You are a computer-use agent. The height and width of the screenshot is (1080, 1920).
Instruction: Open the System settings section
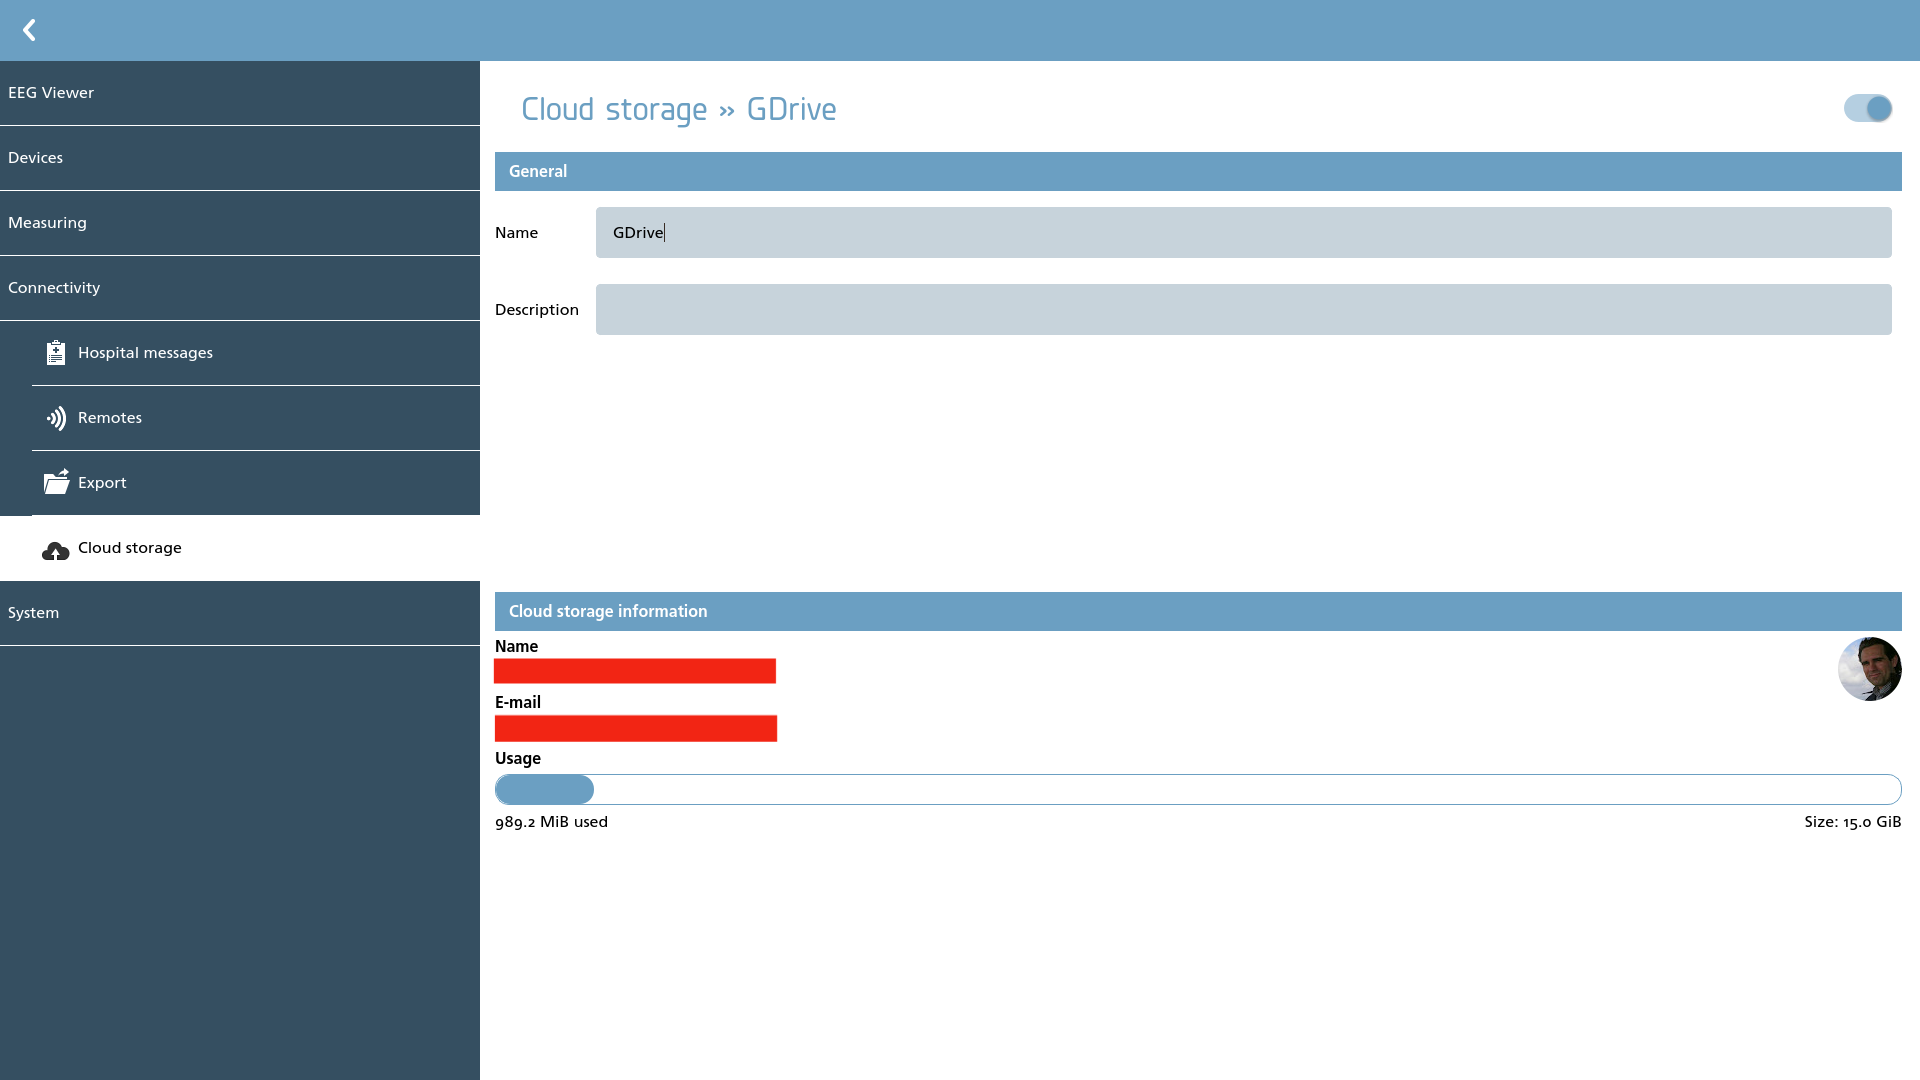(x=240, y=613)
